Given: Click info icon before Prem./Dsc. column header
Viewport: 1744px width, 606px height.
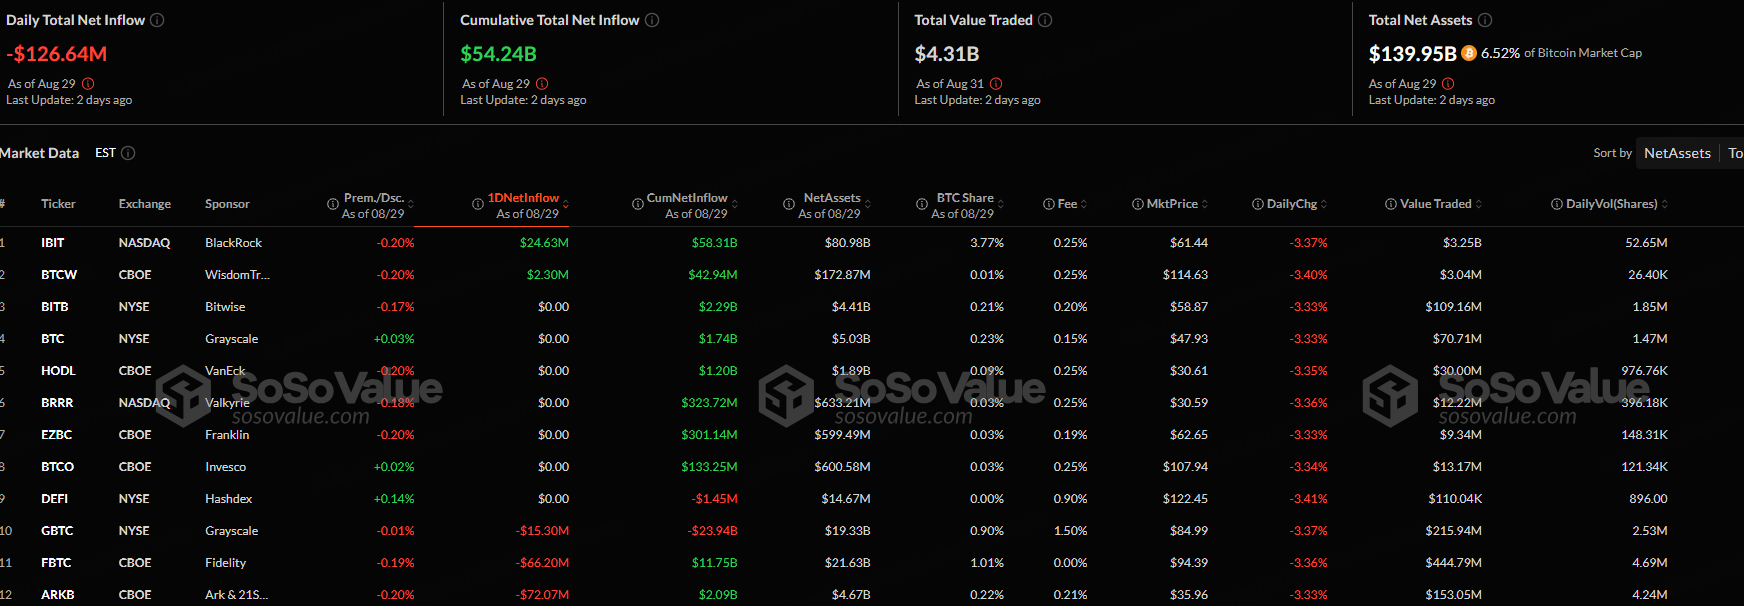Looking at the screenshot, I should click(333, 204).
